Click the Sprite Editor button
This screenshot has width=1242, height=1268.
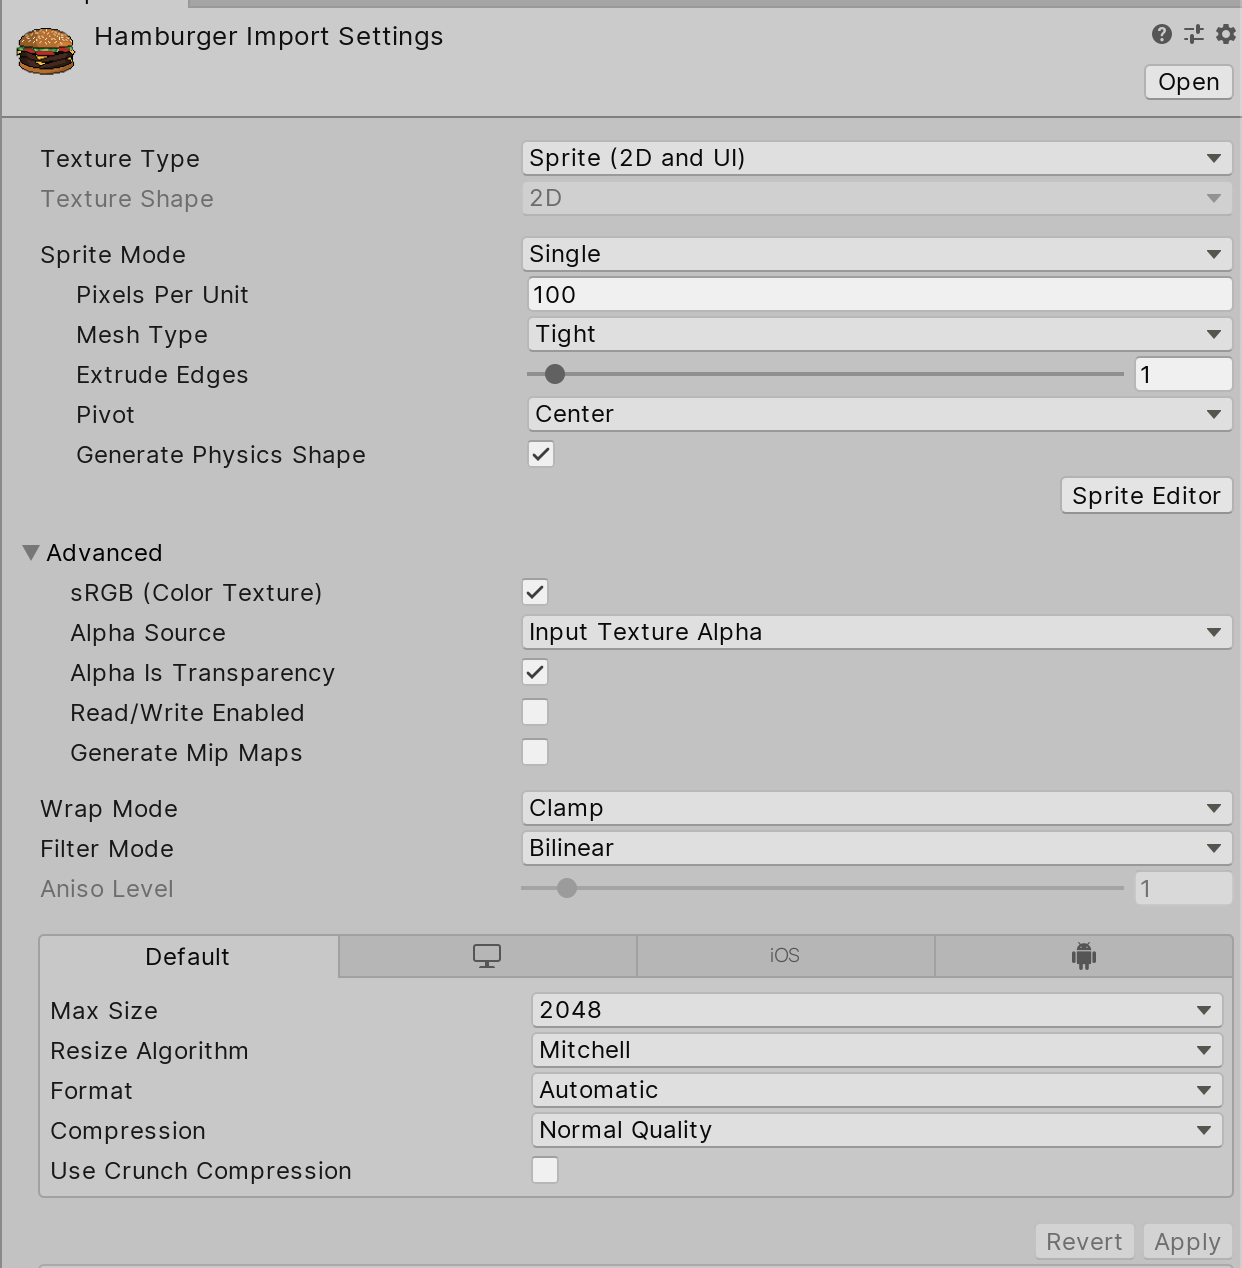(x=1146, y=496)
